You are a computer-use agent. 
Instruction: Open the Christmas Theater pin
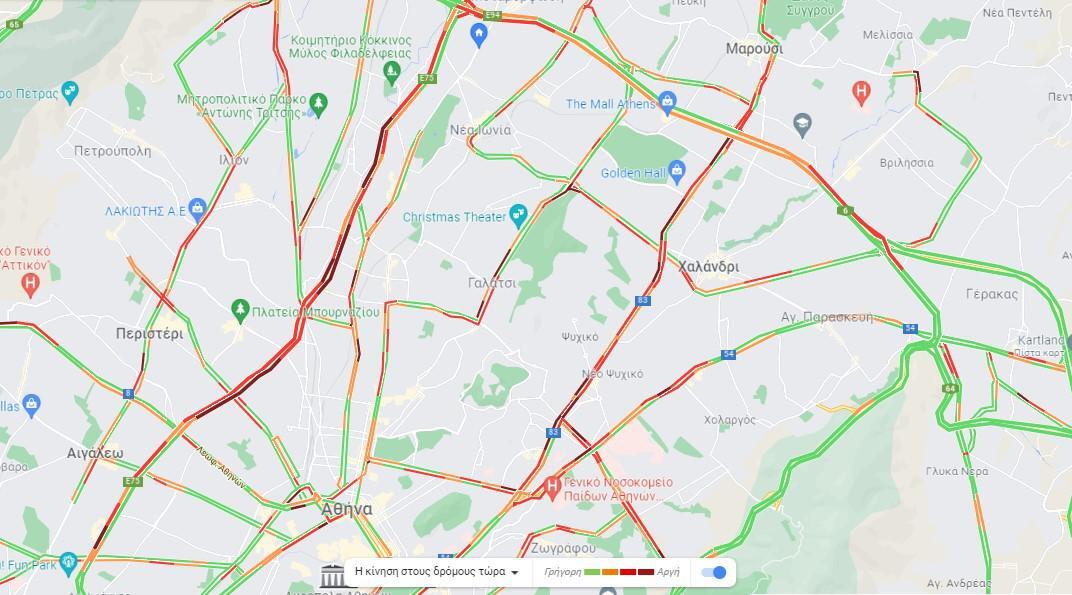[x=519, y=216]
